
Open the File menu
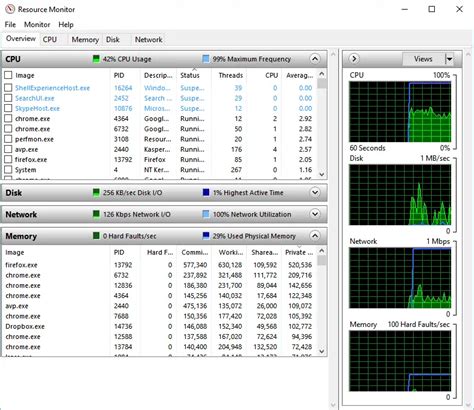coord(10,25)
